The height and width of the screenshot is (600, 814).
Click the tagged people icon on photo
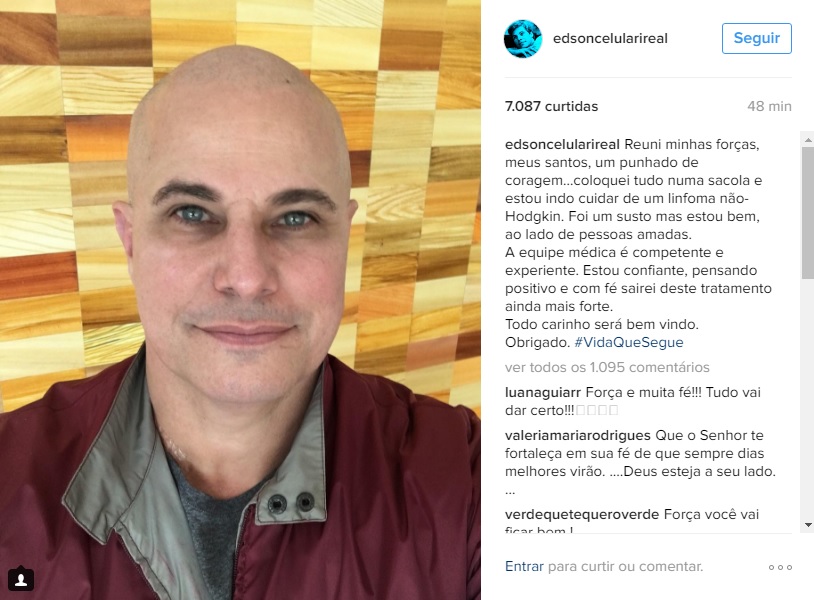tap(21, 579)
